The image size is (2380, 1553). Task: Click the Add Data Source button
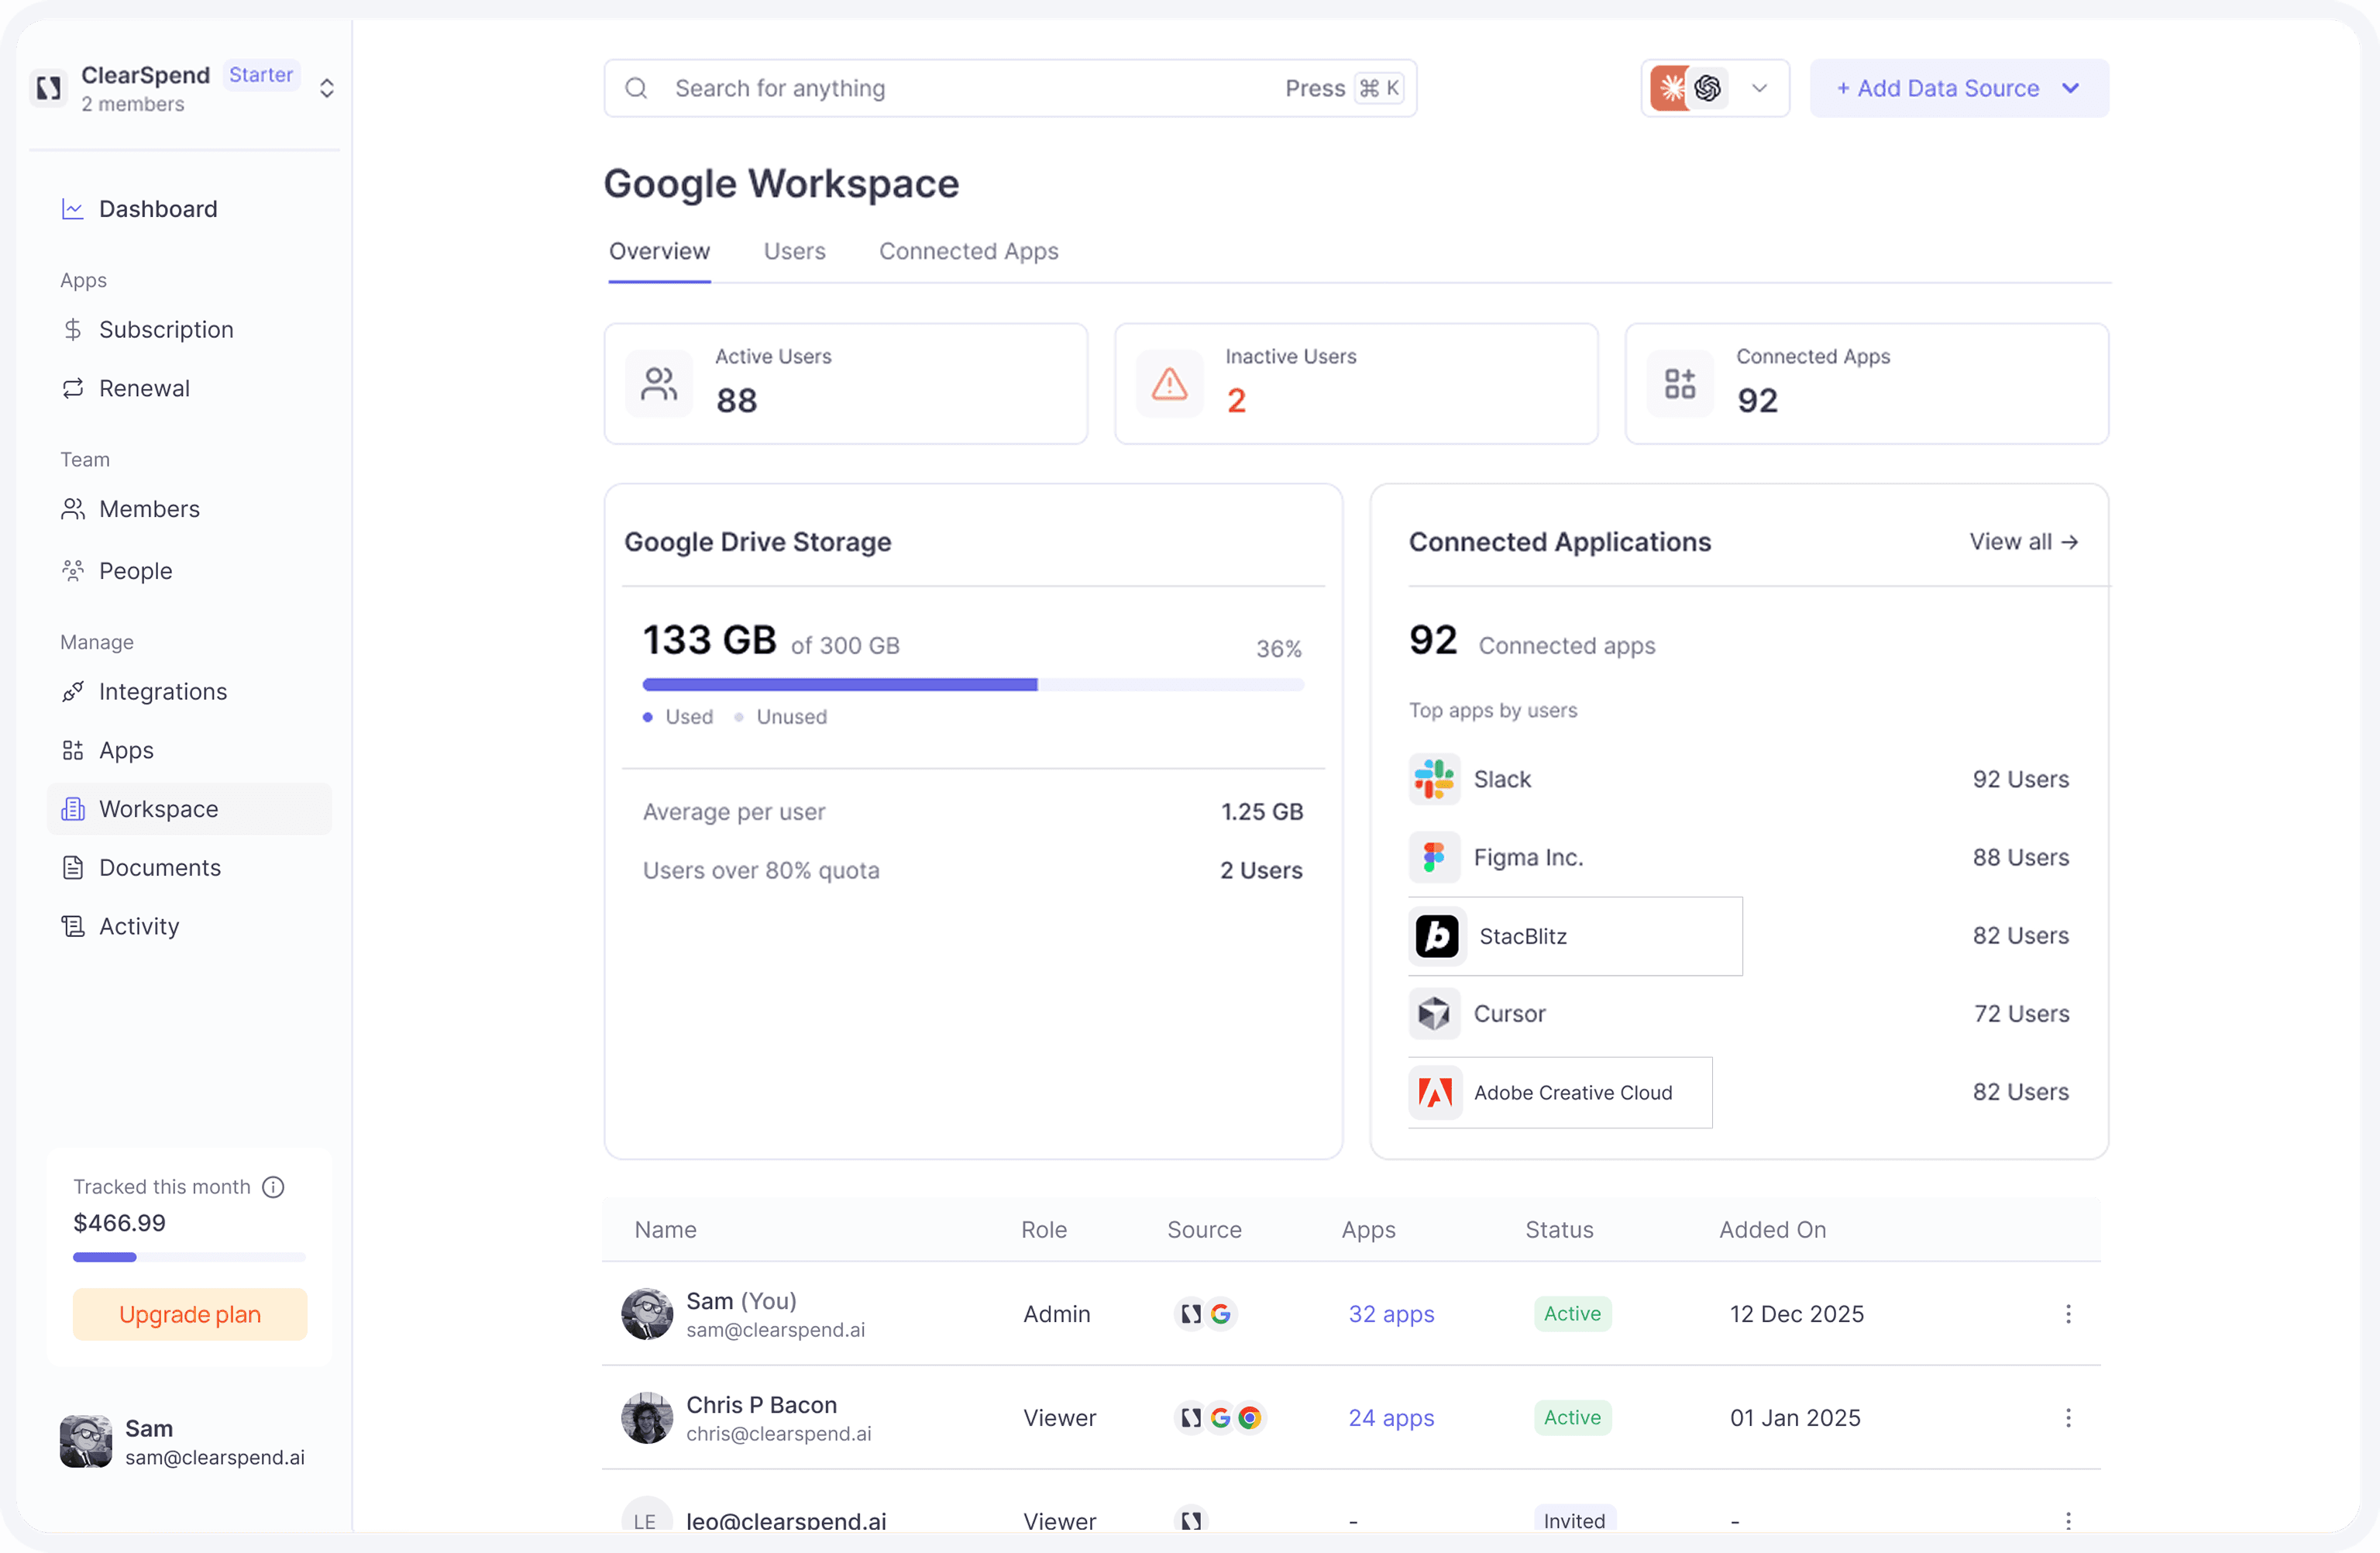(x=1959, y=88)
